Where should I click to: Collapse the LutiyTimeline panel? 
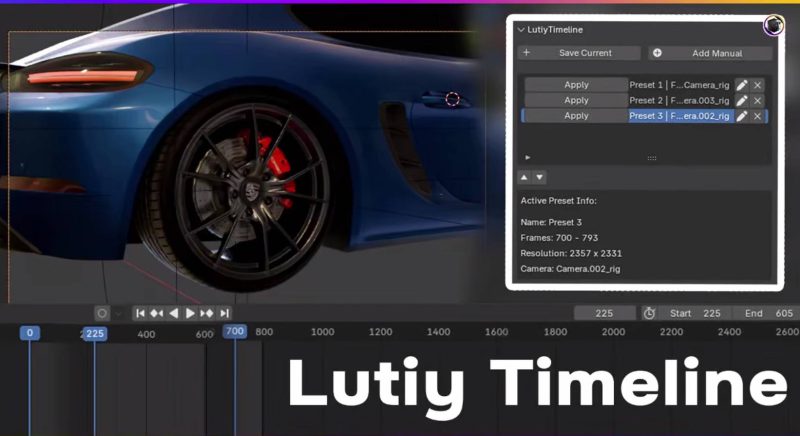[x=521, y=30]
